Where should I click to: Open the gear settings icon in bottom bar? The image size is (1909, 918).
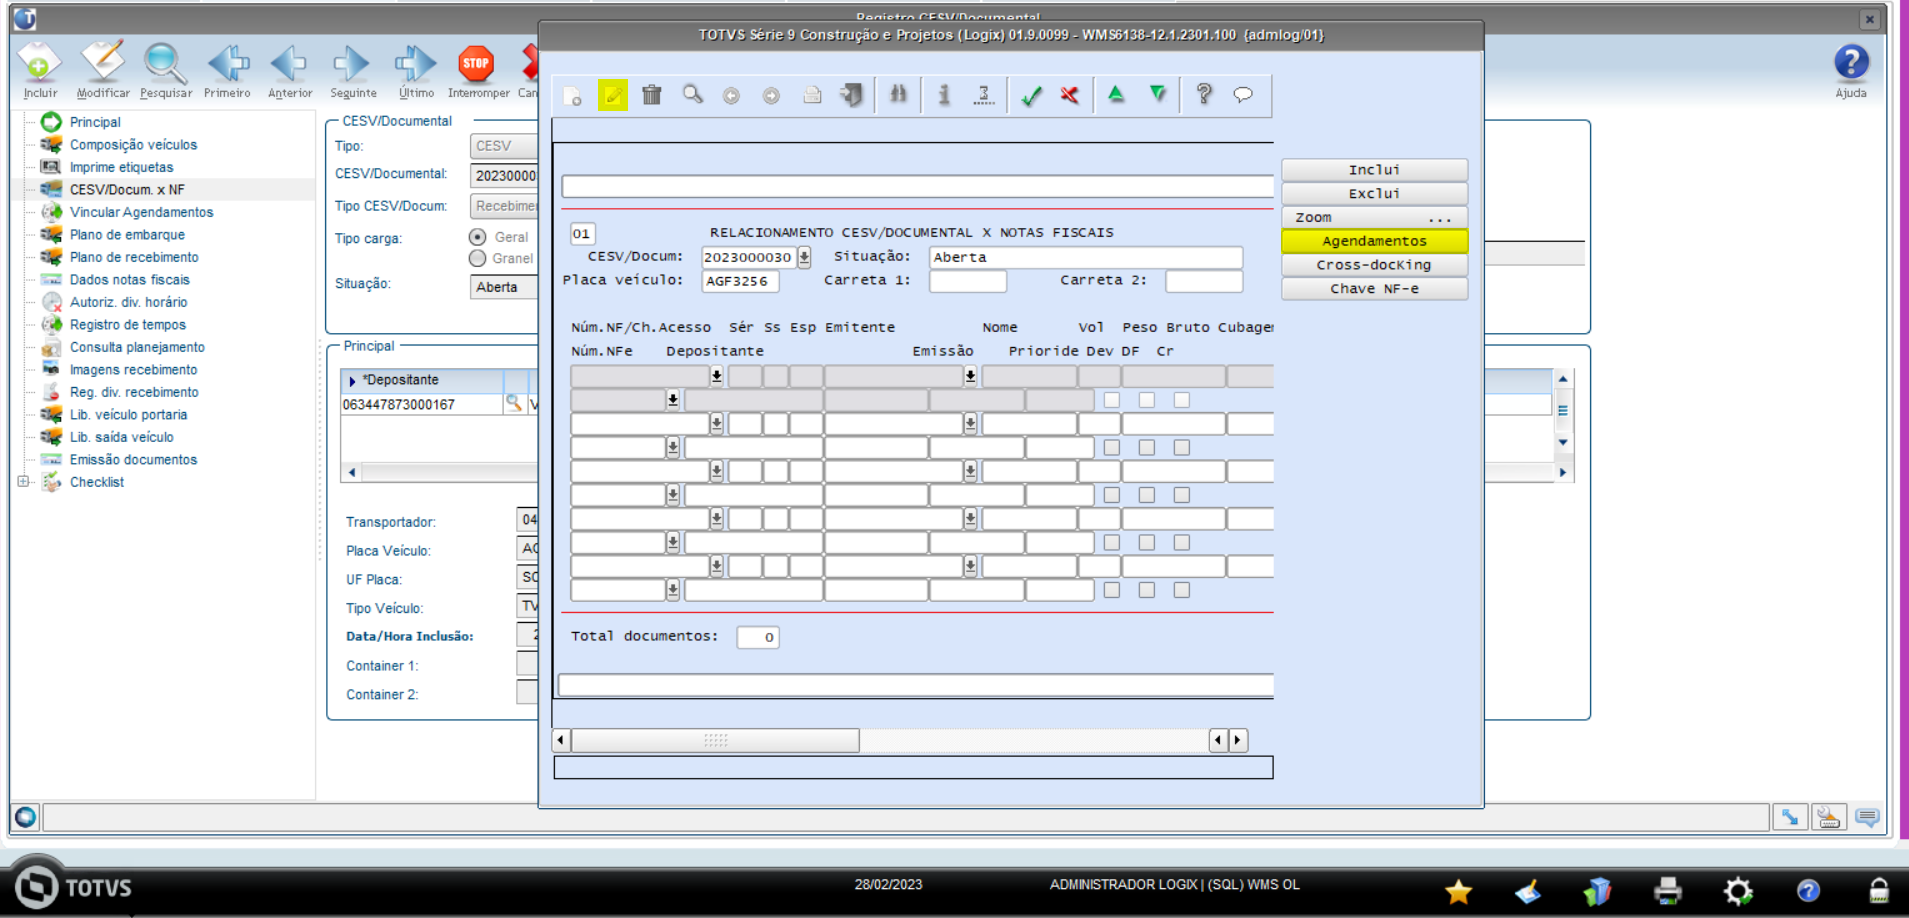click(1738, 891)
